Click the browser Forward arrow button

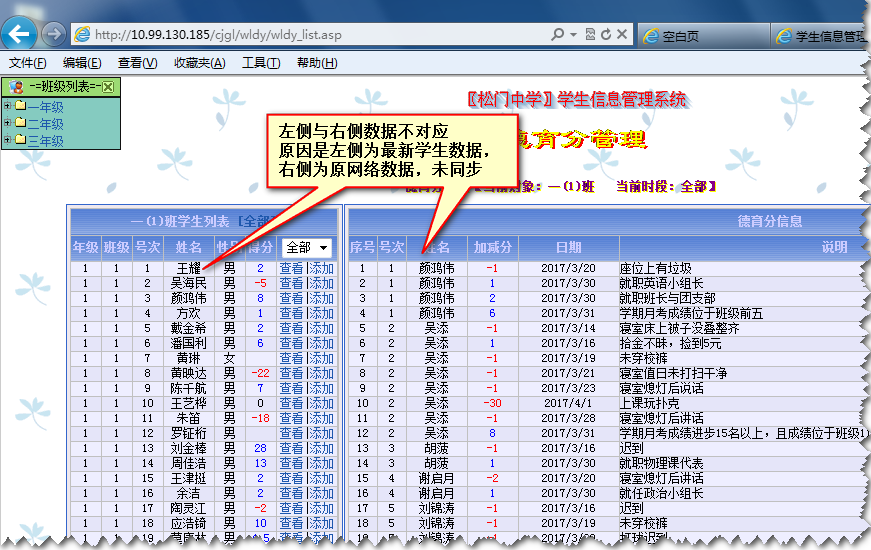pos(54,34)
